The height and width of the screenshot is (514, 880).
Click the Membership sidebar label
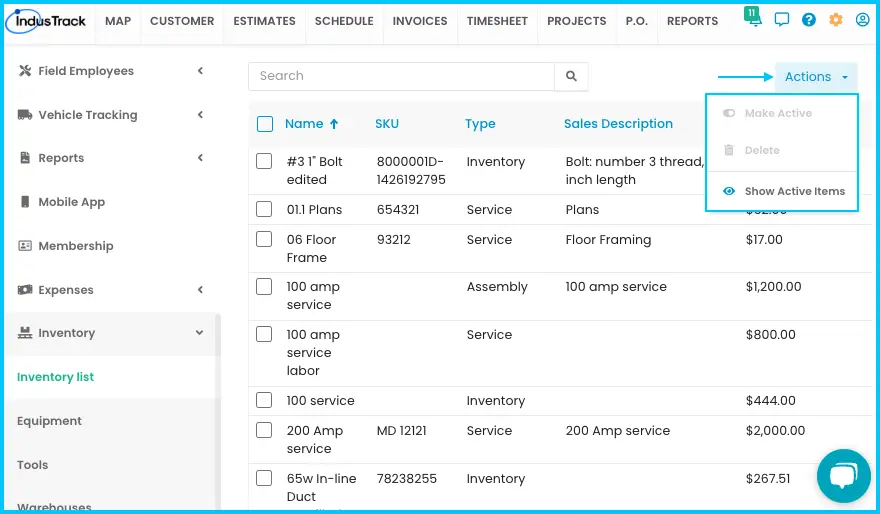tap(76, 246)
